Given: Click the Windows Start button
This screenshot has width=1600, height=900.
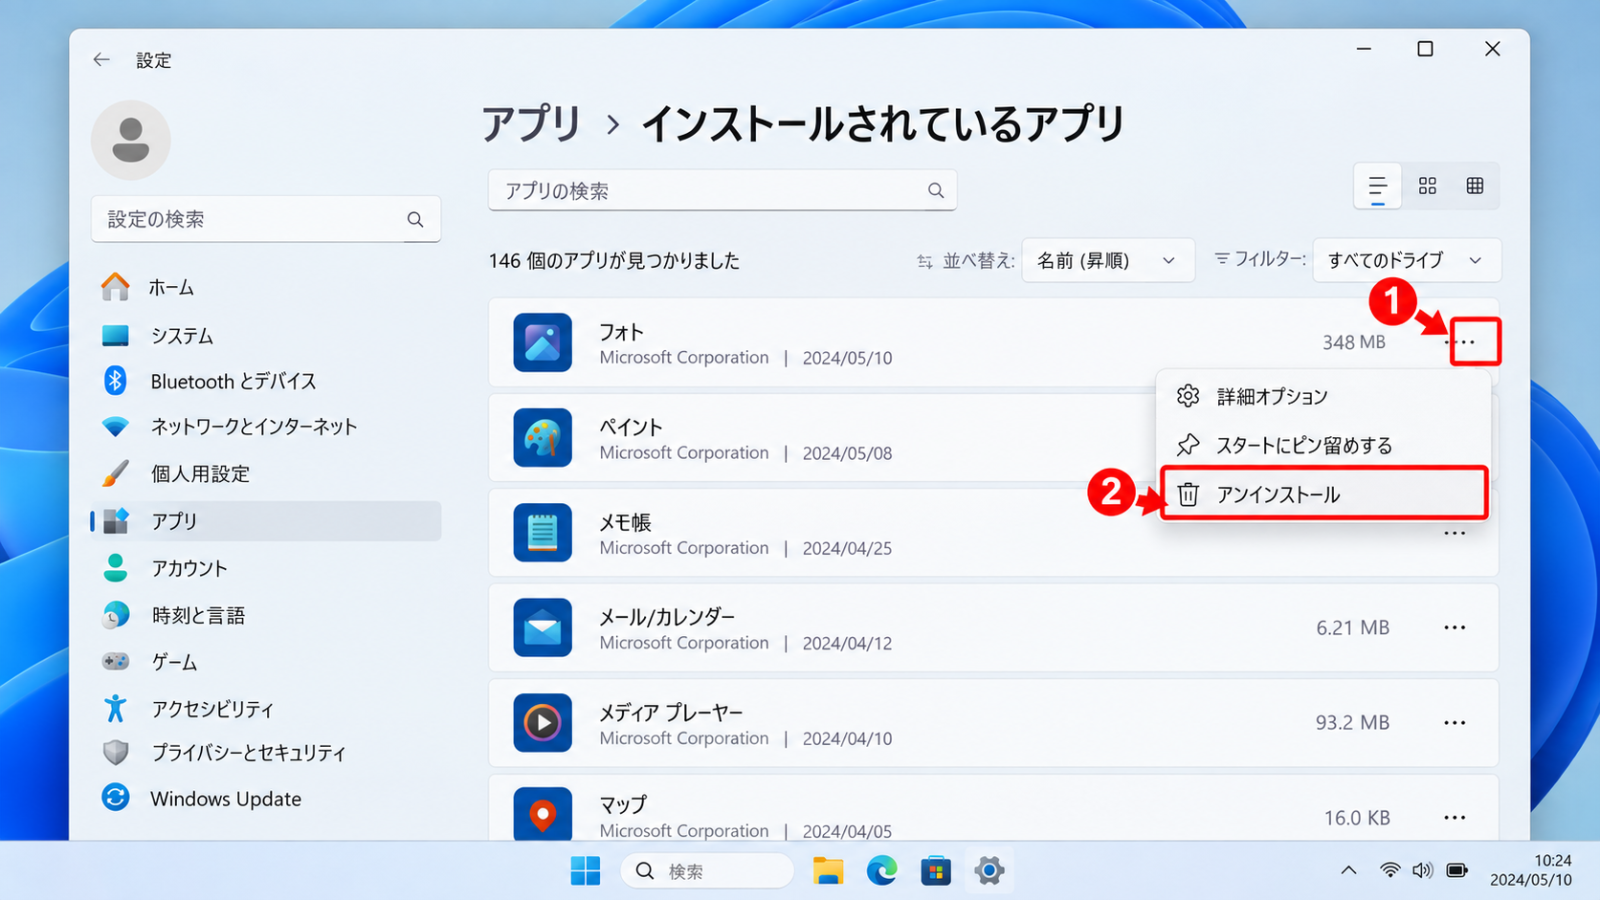Looking at the screenshot, I should [585, 871].
